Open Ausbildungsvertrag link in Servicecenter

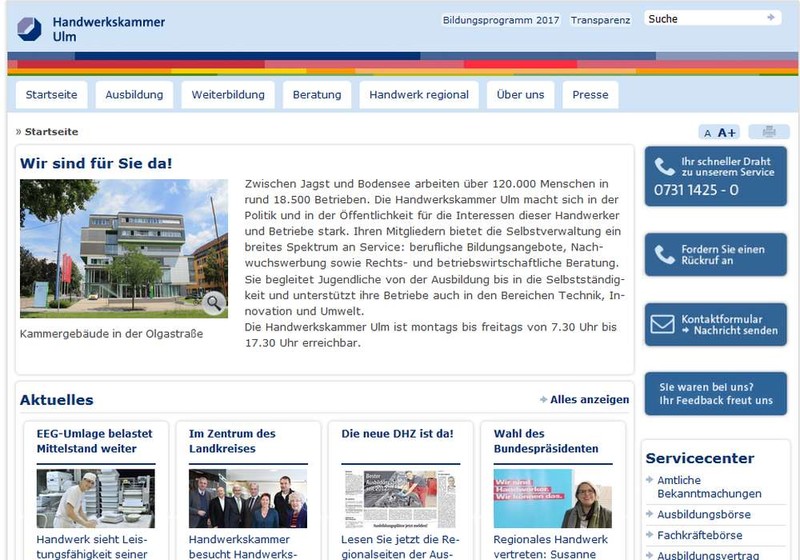click(x=708, y=555)
